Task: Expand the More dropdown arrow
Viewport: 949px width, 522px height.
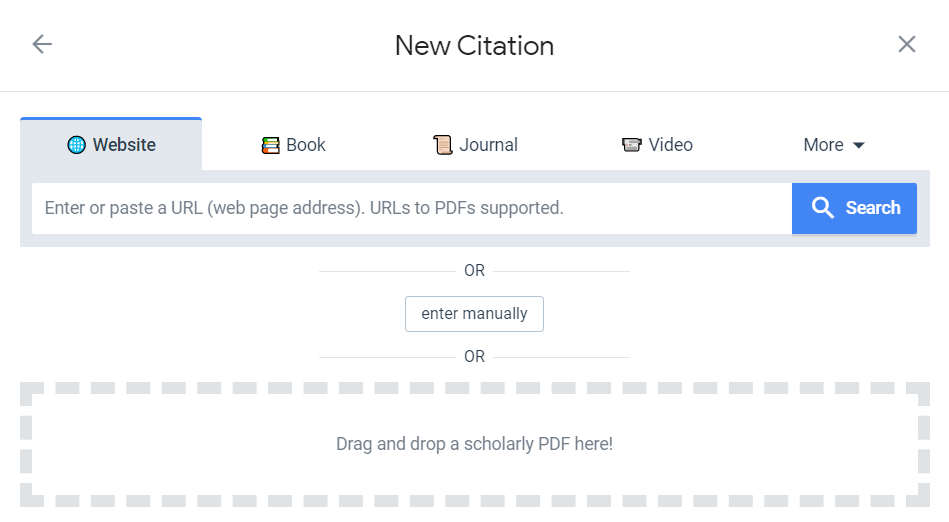Action: [x=858, y=145]
